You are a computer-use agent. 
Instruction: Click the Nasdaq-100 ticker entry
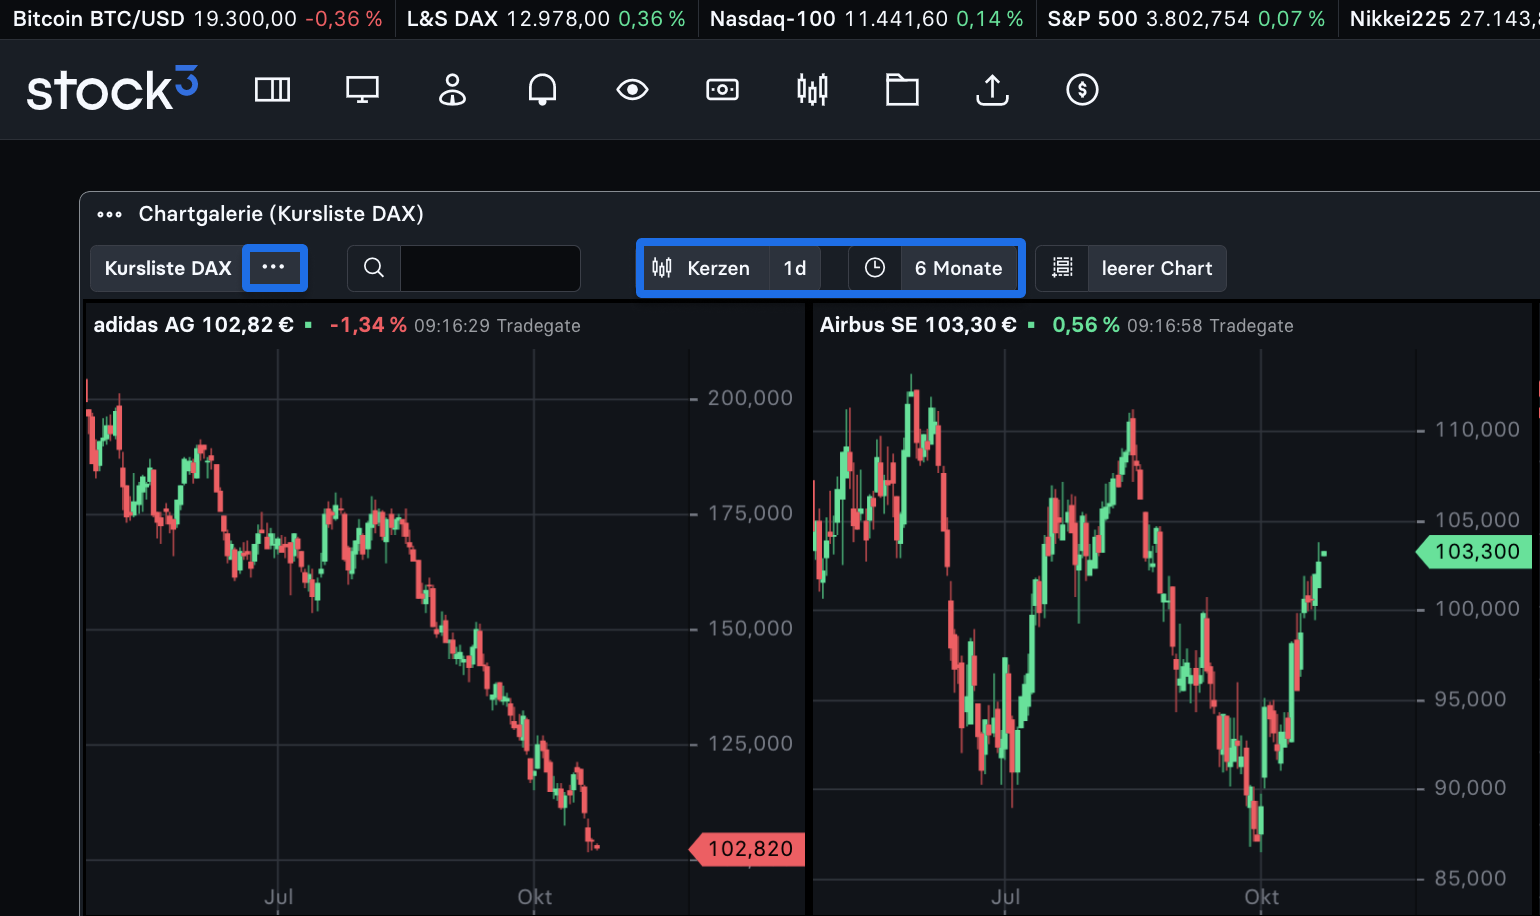pos(866,19)
